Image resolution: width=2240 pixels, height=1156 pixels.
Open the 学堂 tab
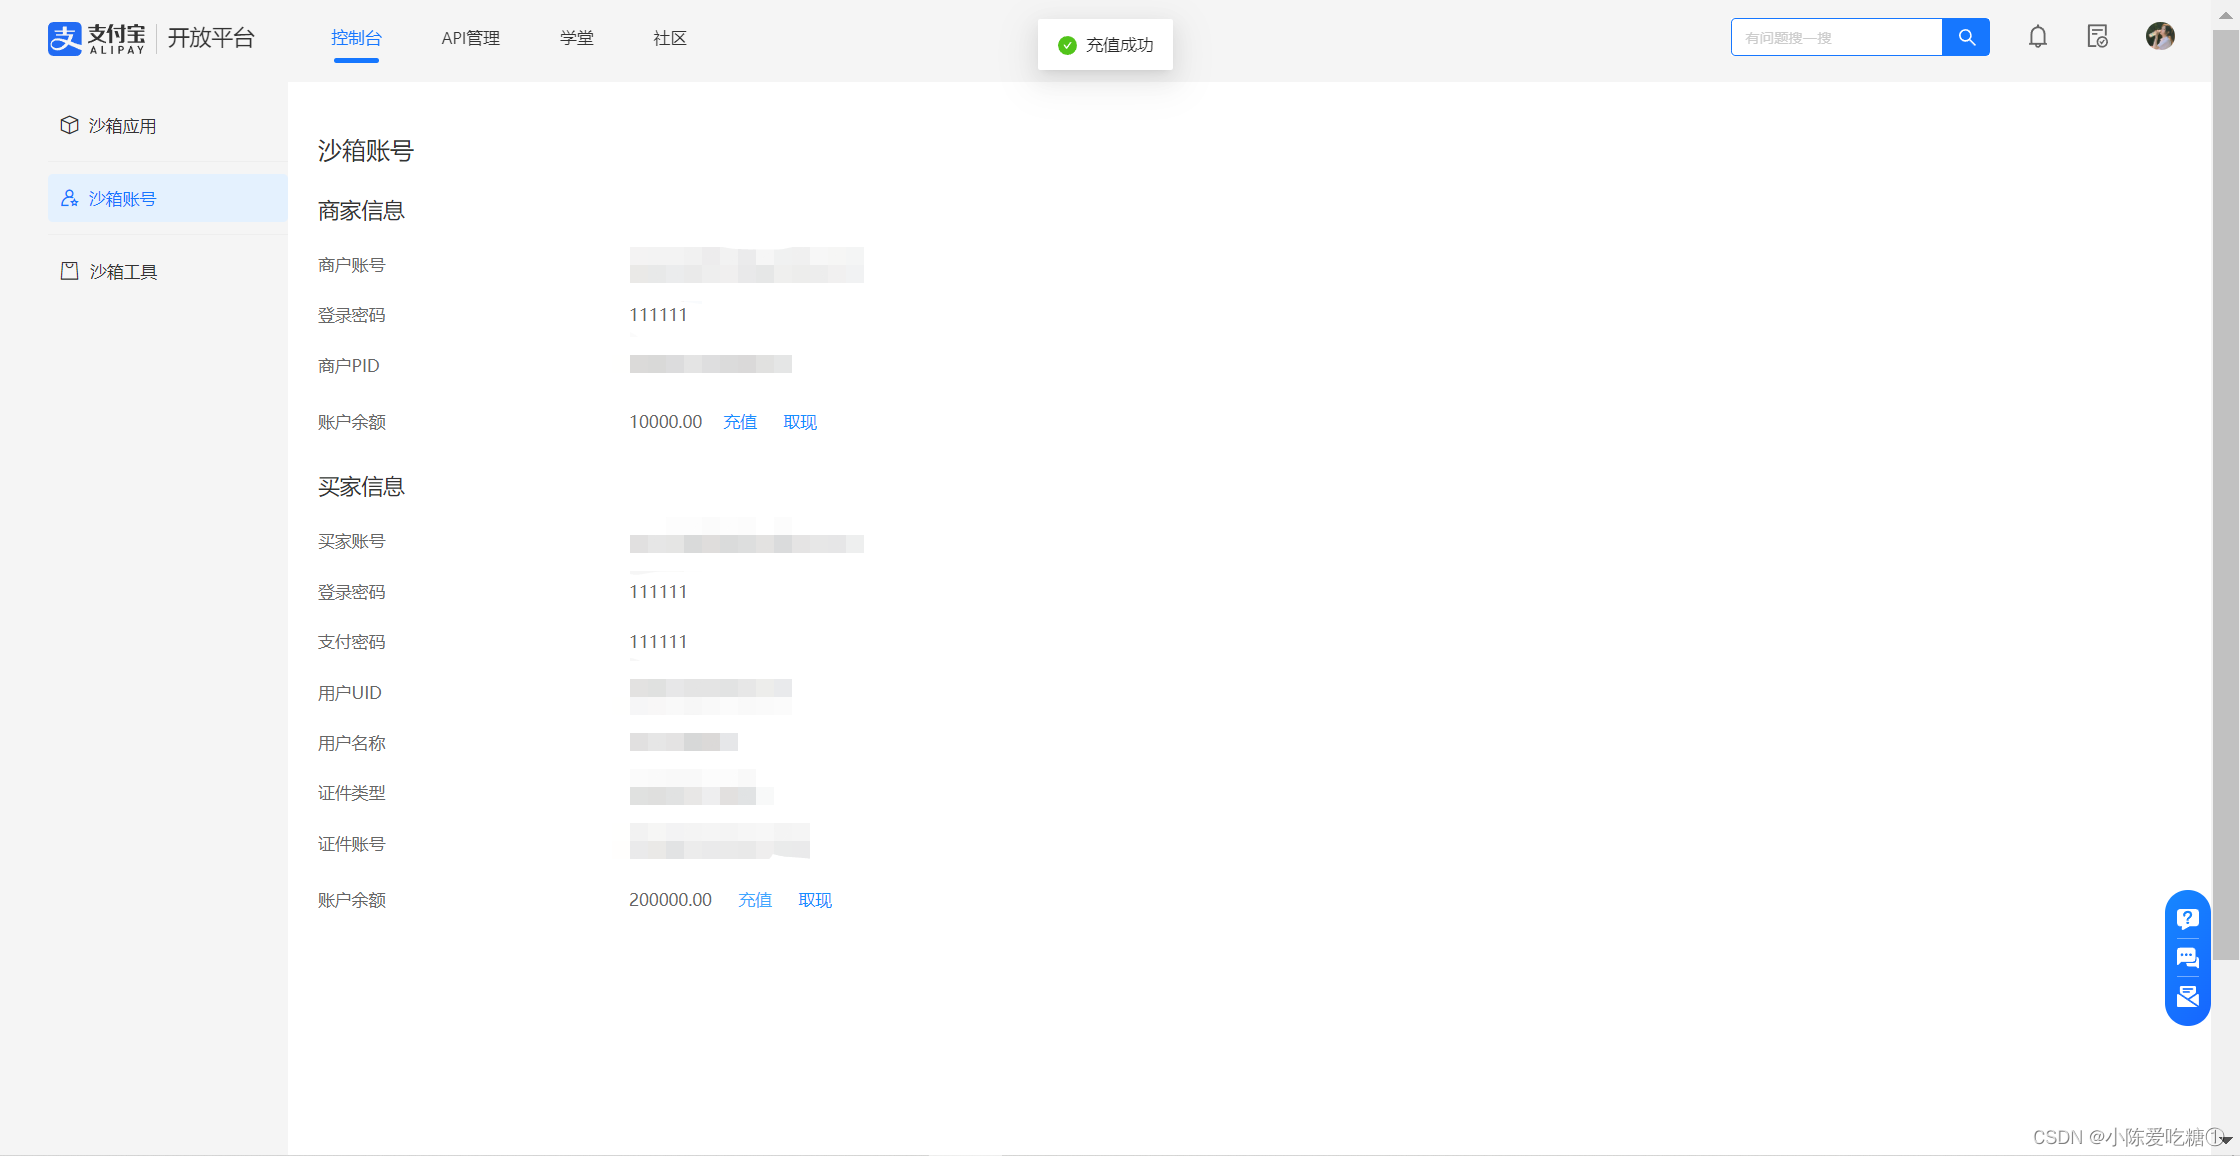(x=577, y=38)
